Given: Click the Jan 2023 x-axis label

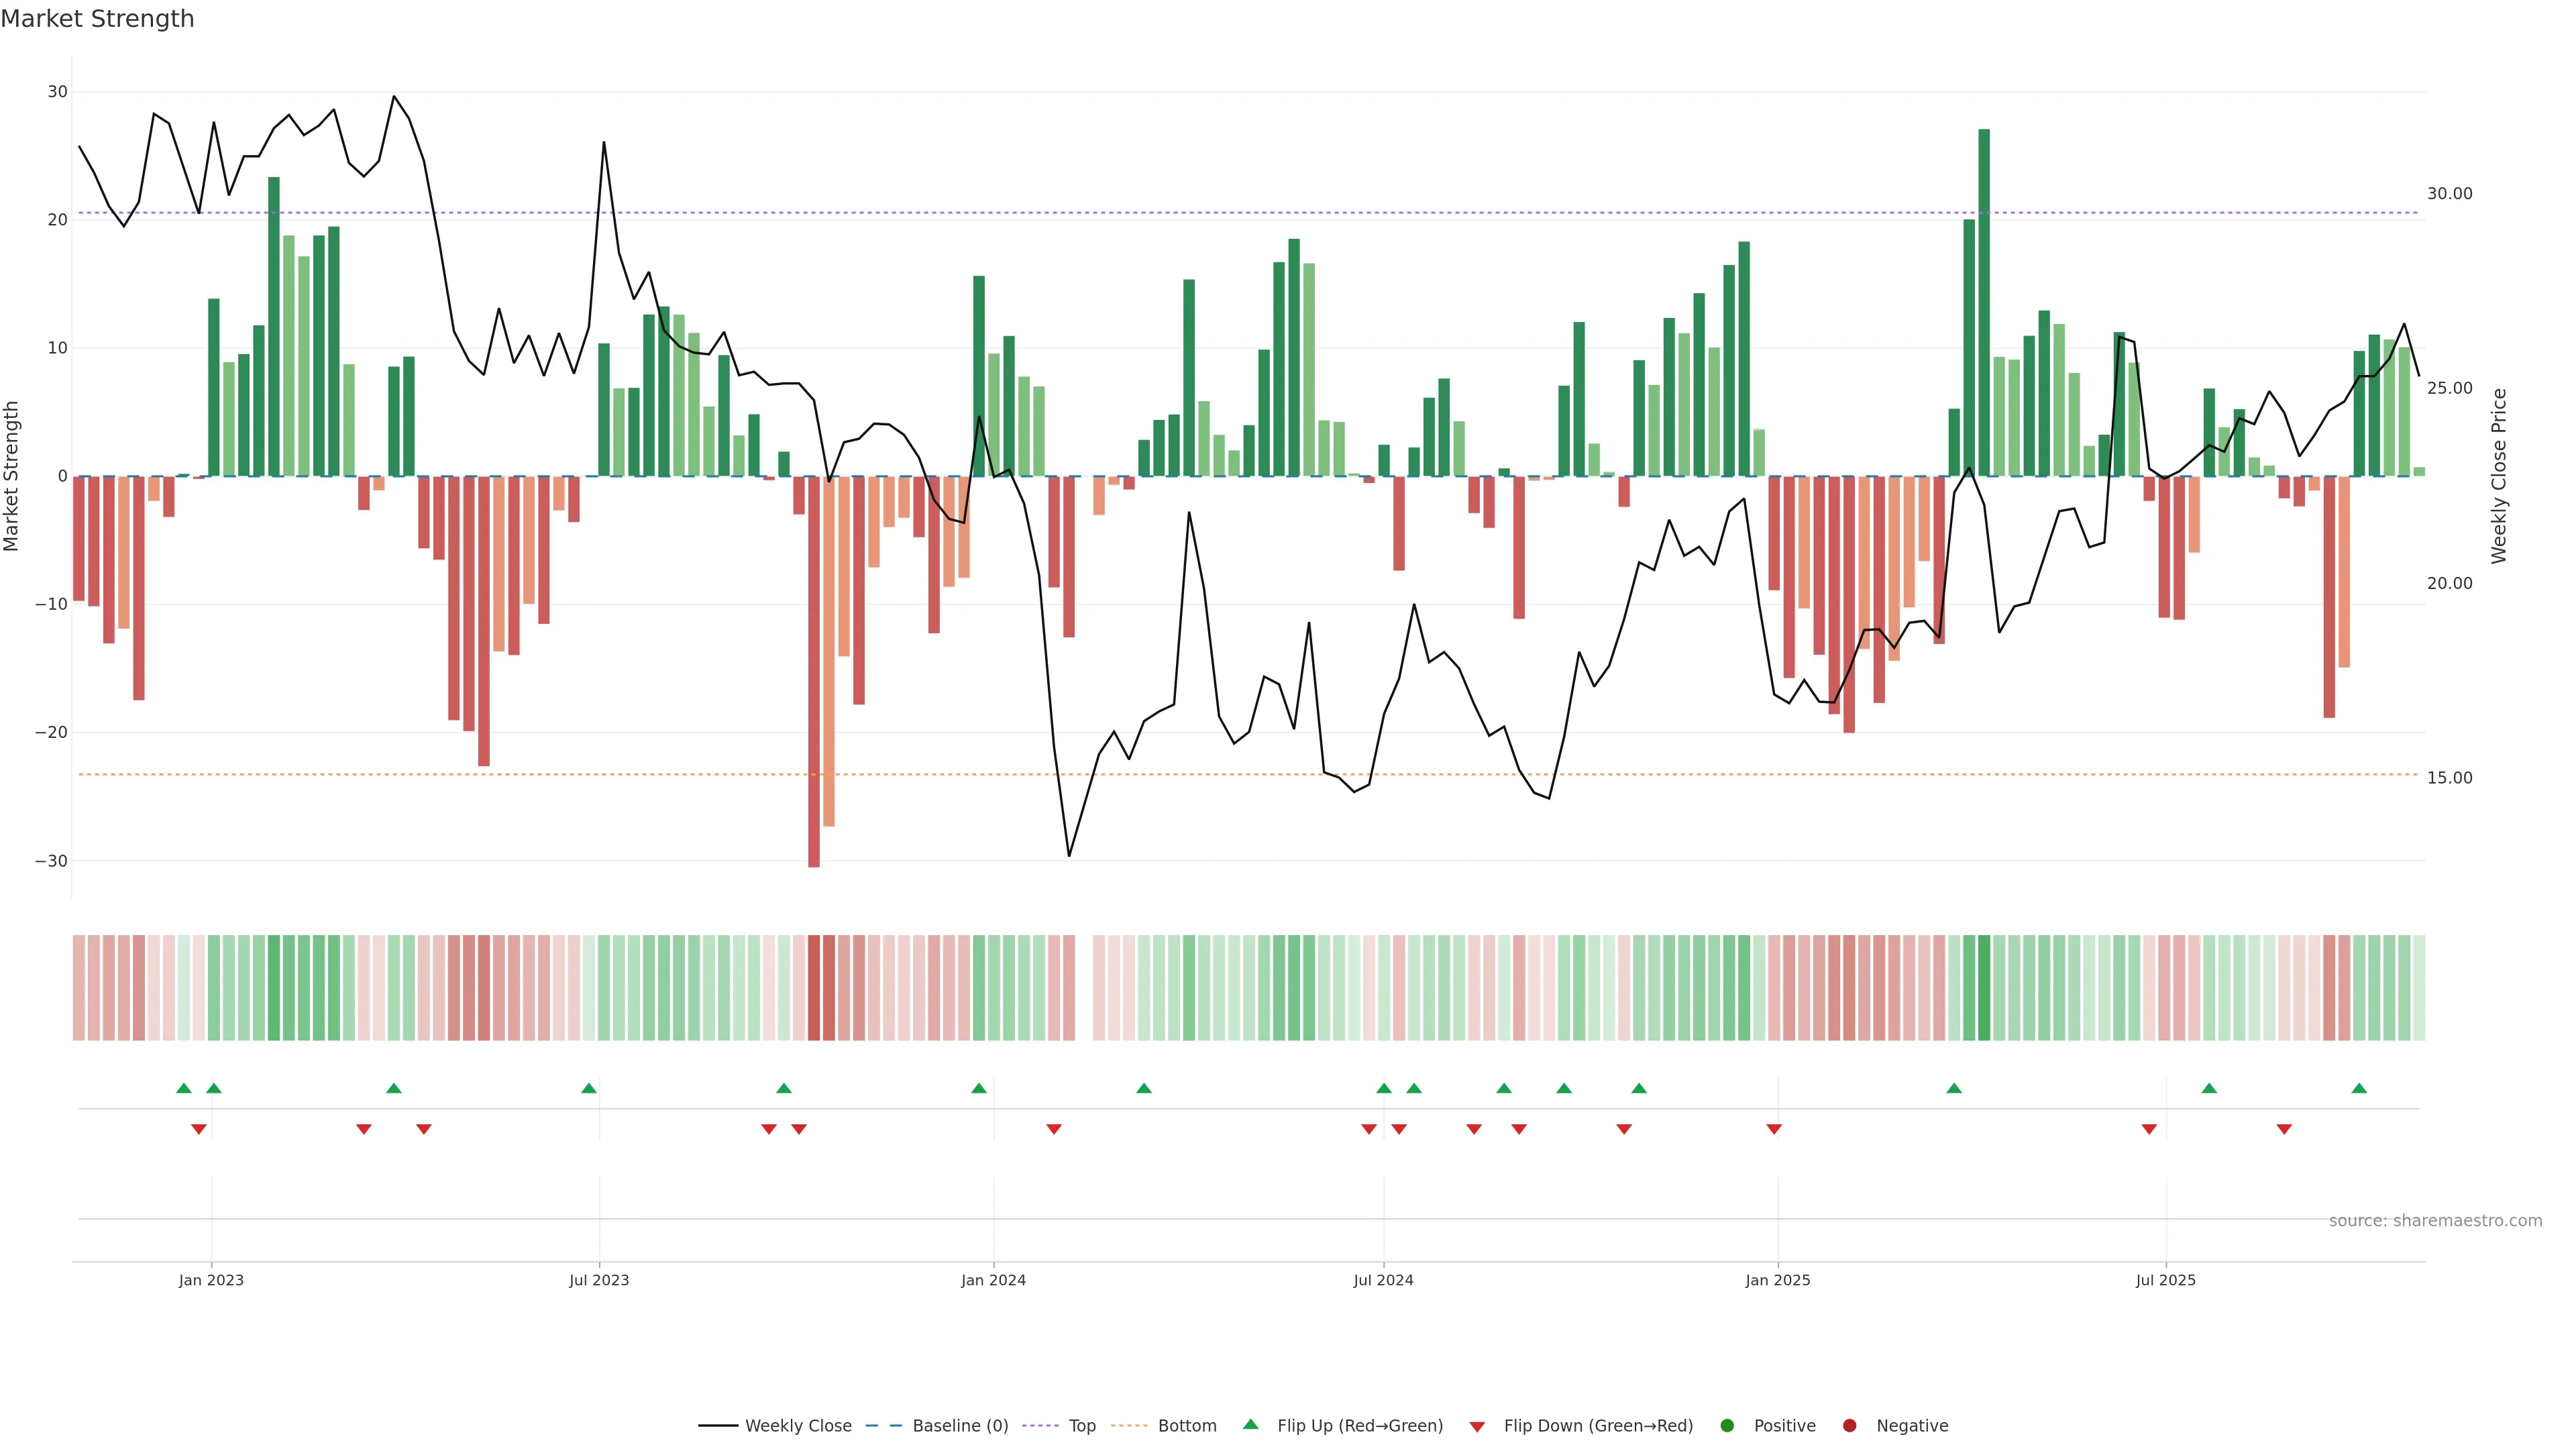Looking at the screenshot, I should coord(211,1280).
